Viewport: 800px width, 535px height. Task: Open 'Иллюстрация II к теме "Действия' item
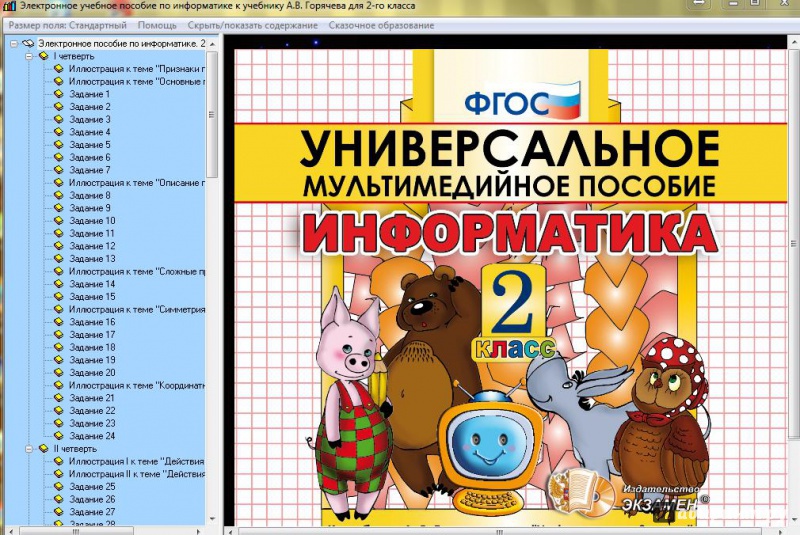pyautogui.click(x=137, y=474)
